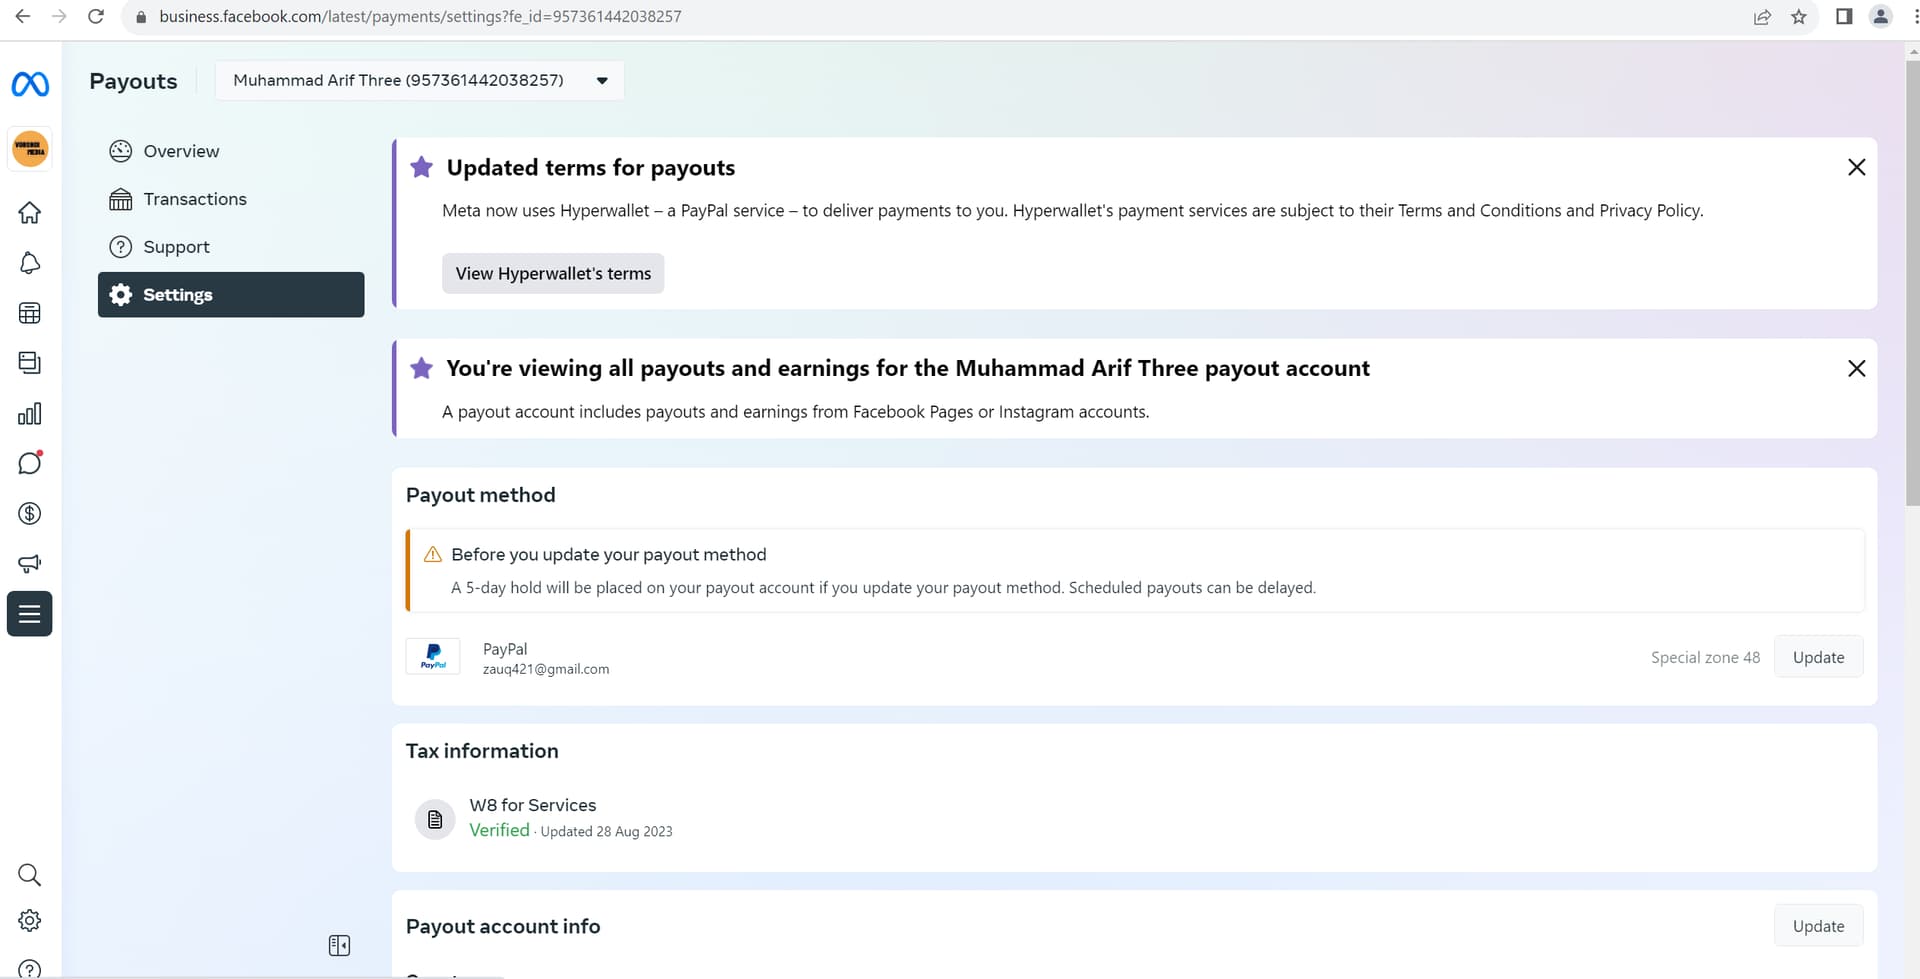
Task: Open notifications bell in sidebar
Action: tap(30, 263)
